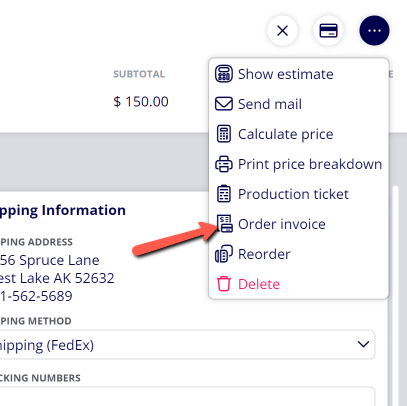407x406 pixels.
Task: Choose Send mail menu entry
Action: tap(270, 104)
